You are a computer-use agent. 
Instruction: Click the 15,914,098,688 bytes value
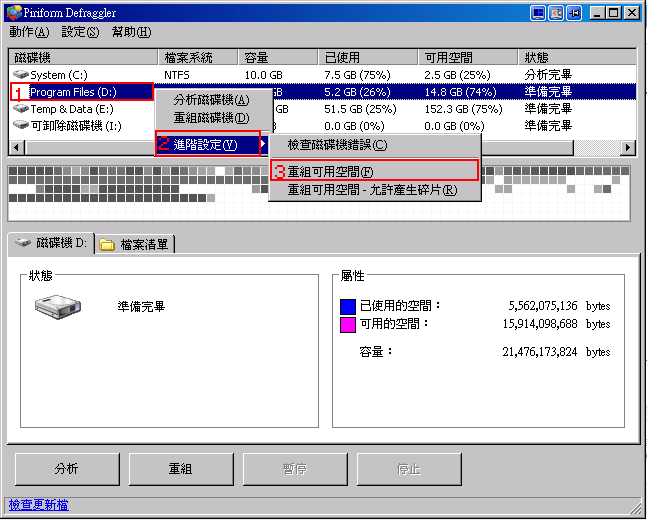tap(540, 324)
